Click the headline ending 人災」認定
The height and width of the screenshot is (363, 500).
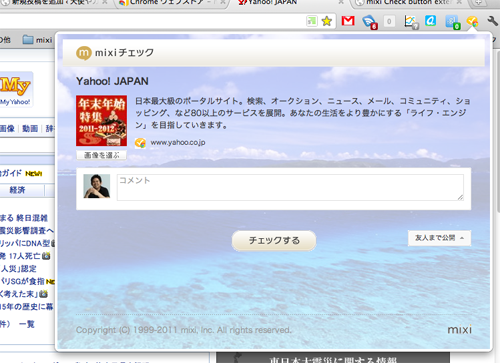click(x=18, y=269)
